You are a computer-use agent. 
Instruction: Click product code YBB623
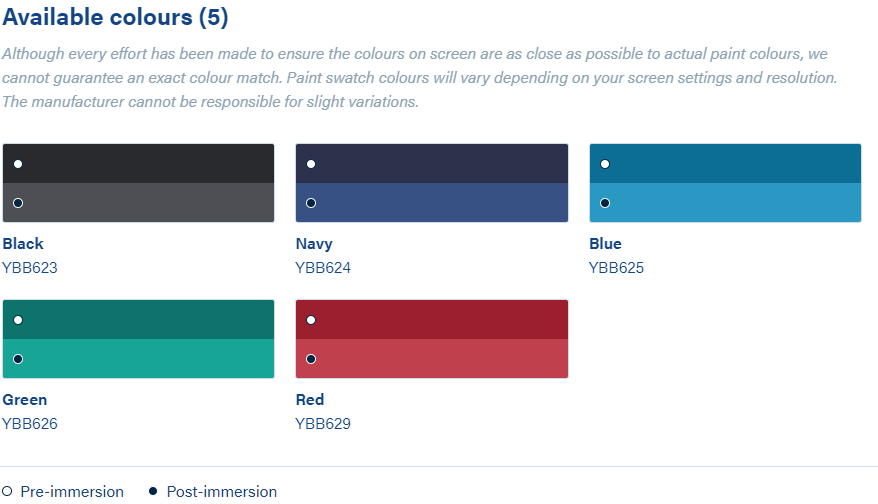30,268
